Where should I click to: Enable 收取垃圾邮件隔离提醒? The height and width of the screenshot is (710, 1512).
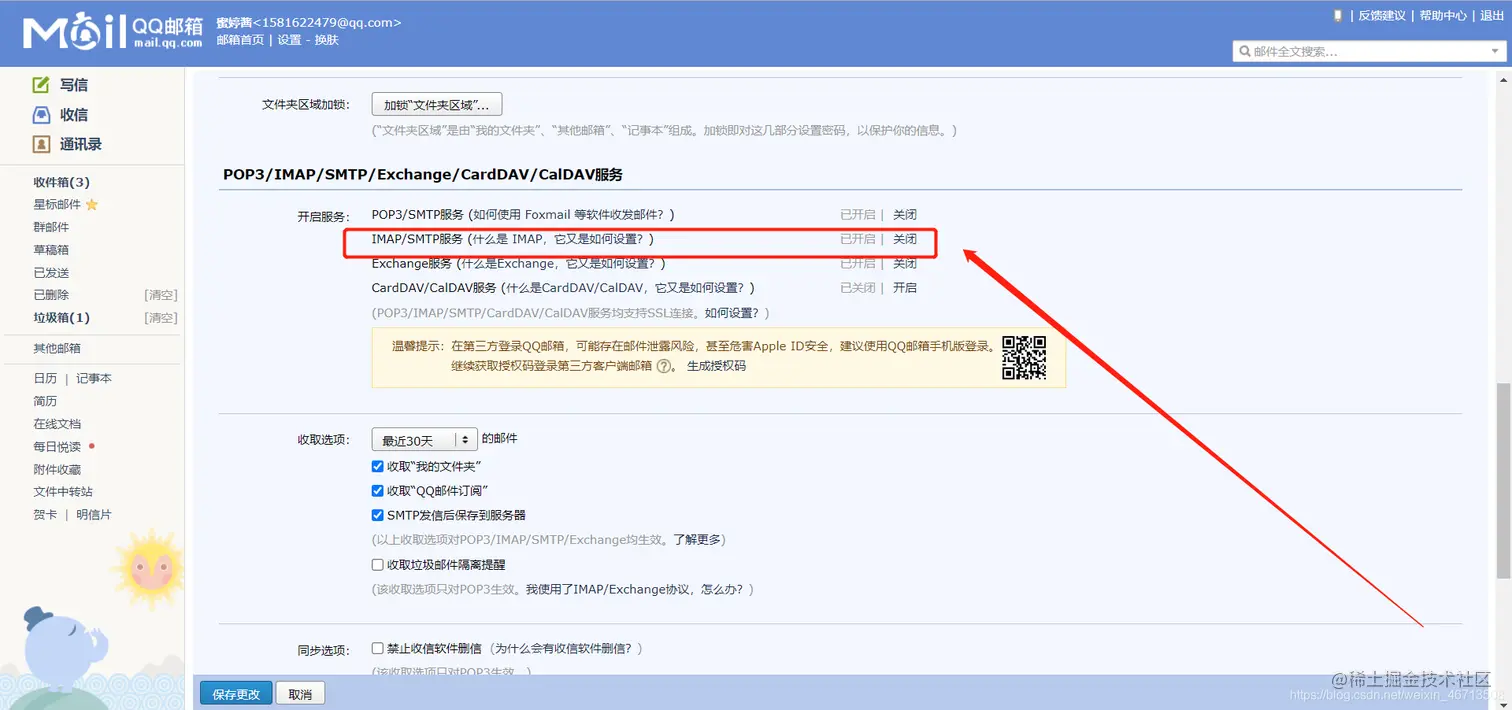click(377, 564)
